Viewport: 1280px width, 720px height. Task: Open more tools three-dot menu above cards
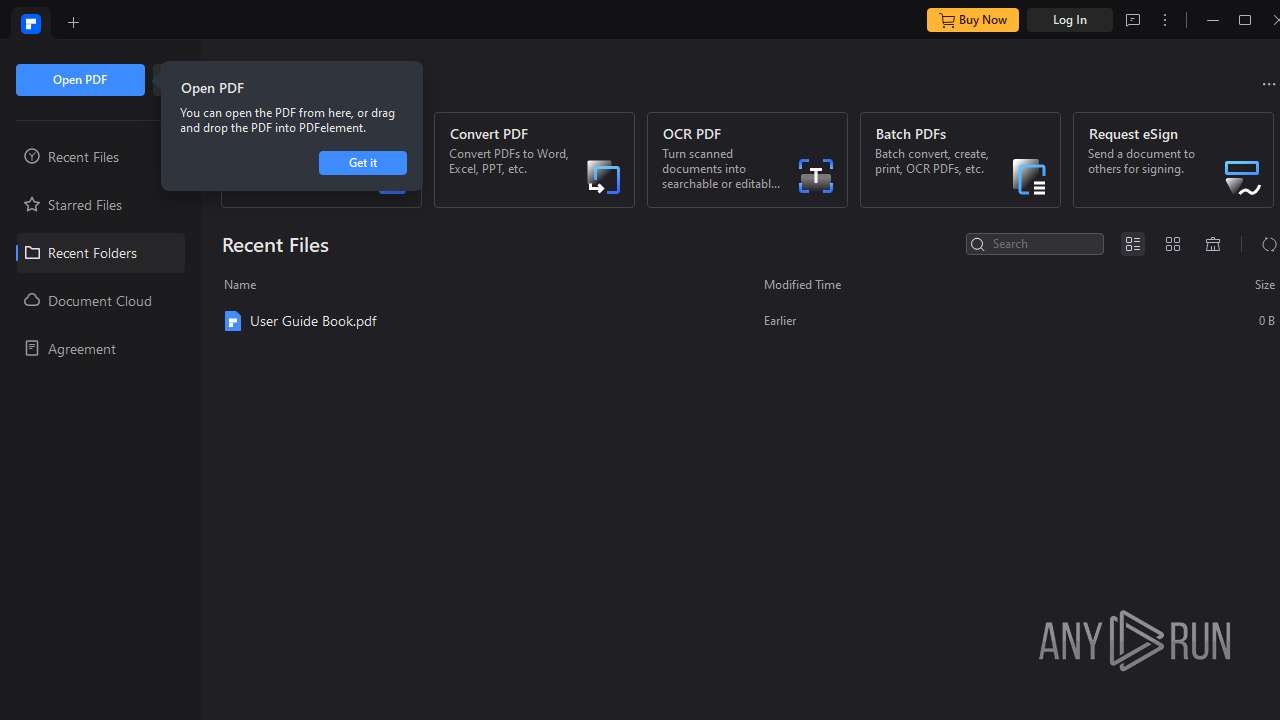(1269, 85)
